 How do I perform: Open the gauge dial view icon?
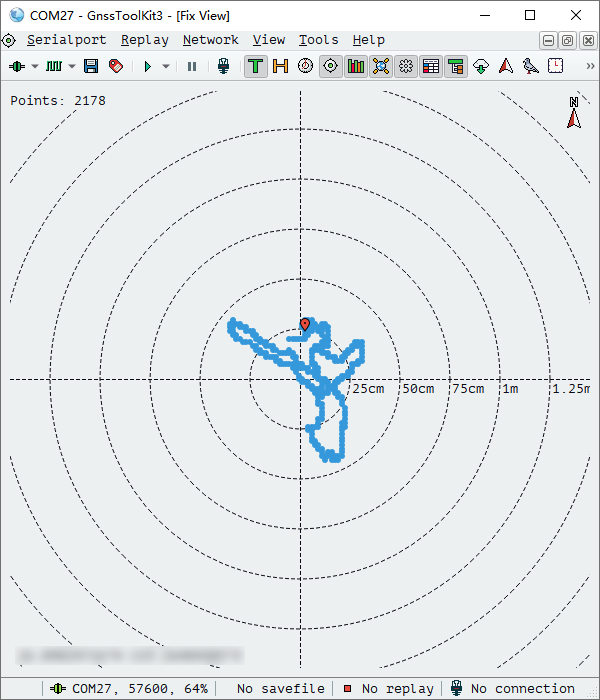point(305,67)
